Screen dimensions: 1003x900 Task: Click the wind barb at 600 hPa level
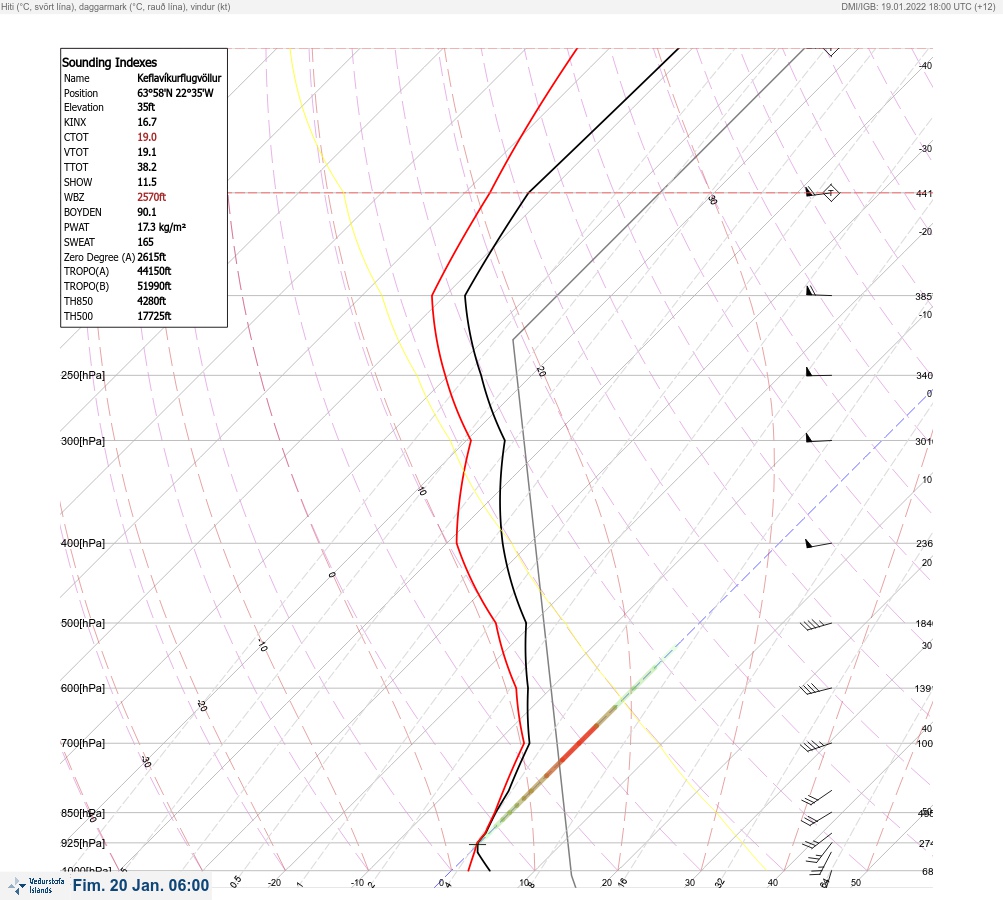pyautogui.click(x=816, y=689)
